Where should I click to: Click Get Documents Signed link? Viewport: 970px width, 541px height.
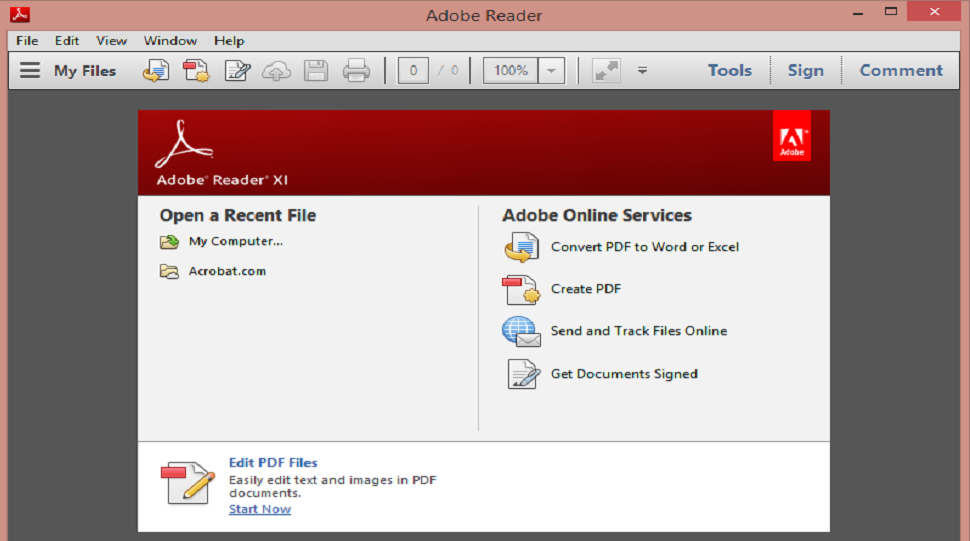624,373
